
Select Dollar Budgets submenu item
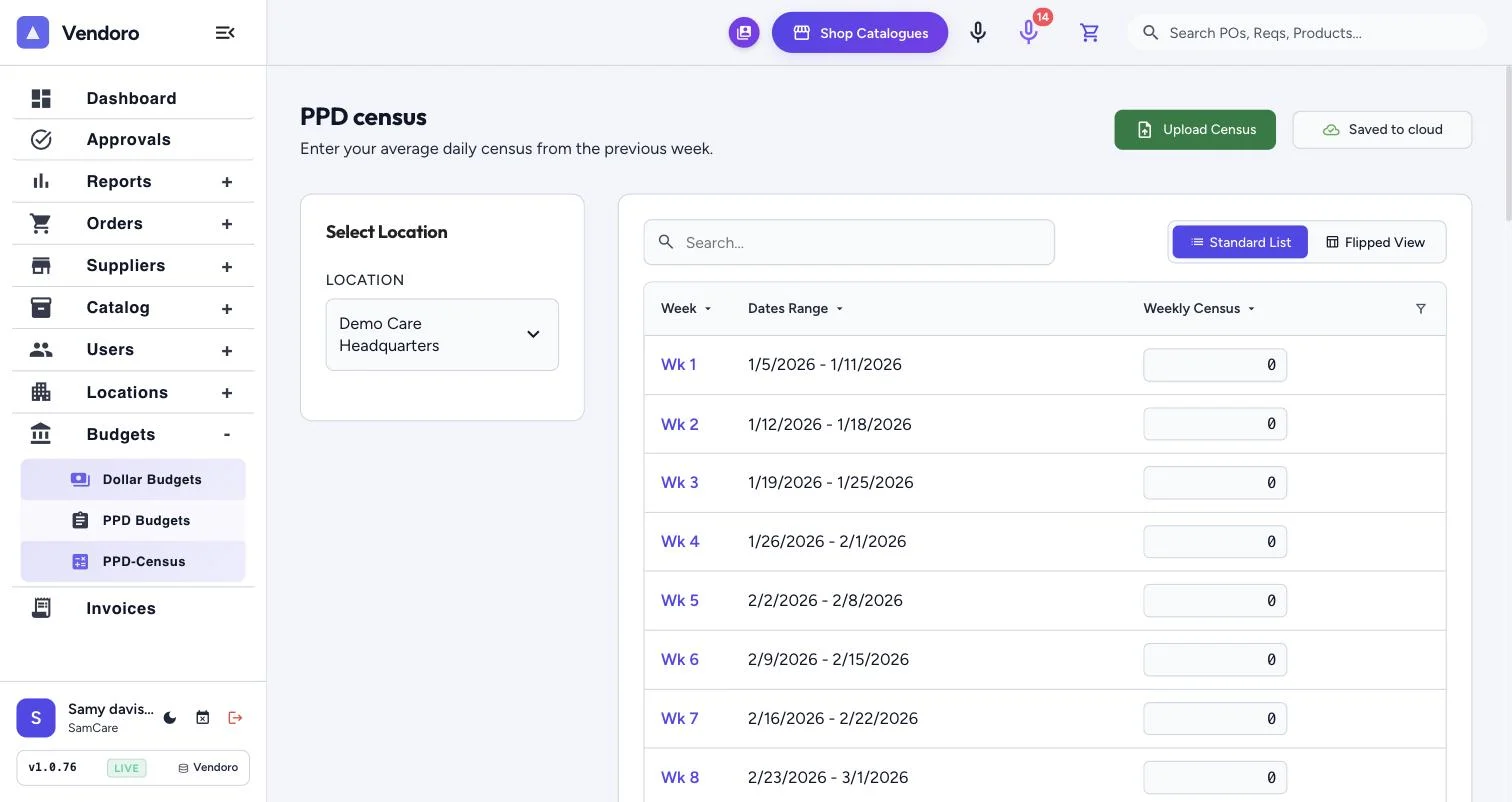click(x=133, y=480)
